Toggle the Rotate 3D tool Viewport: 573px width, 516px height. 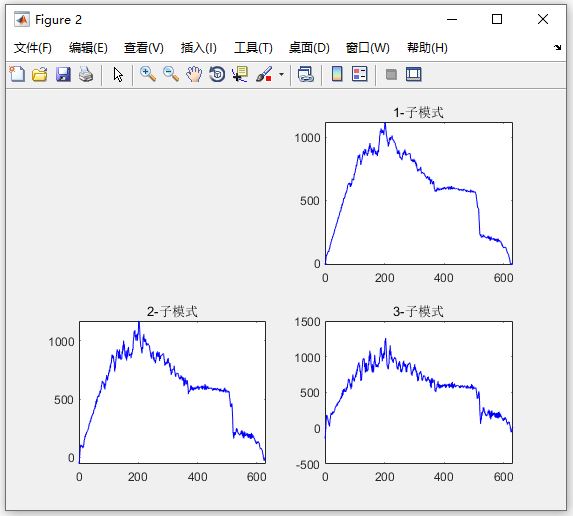point(217,74)
